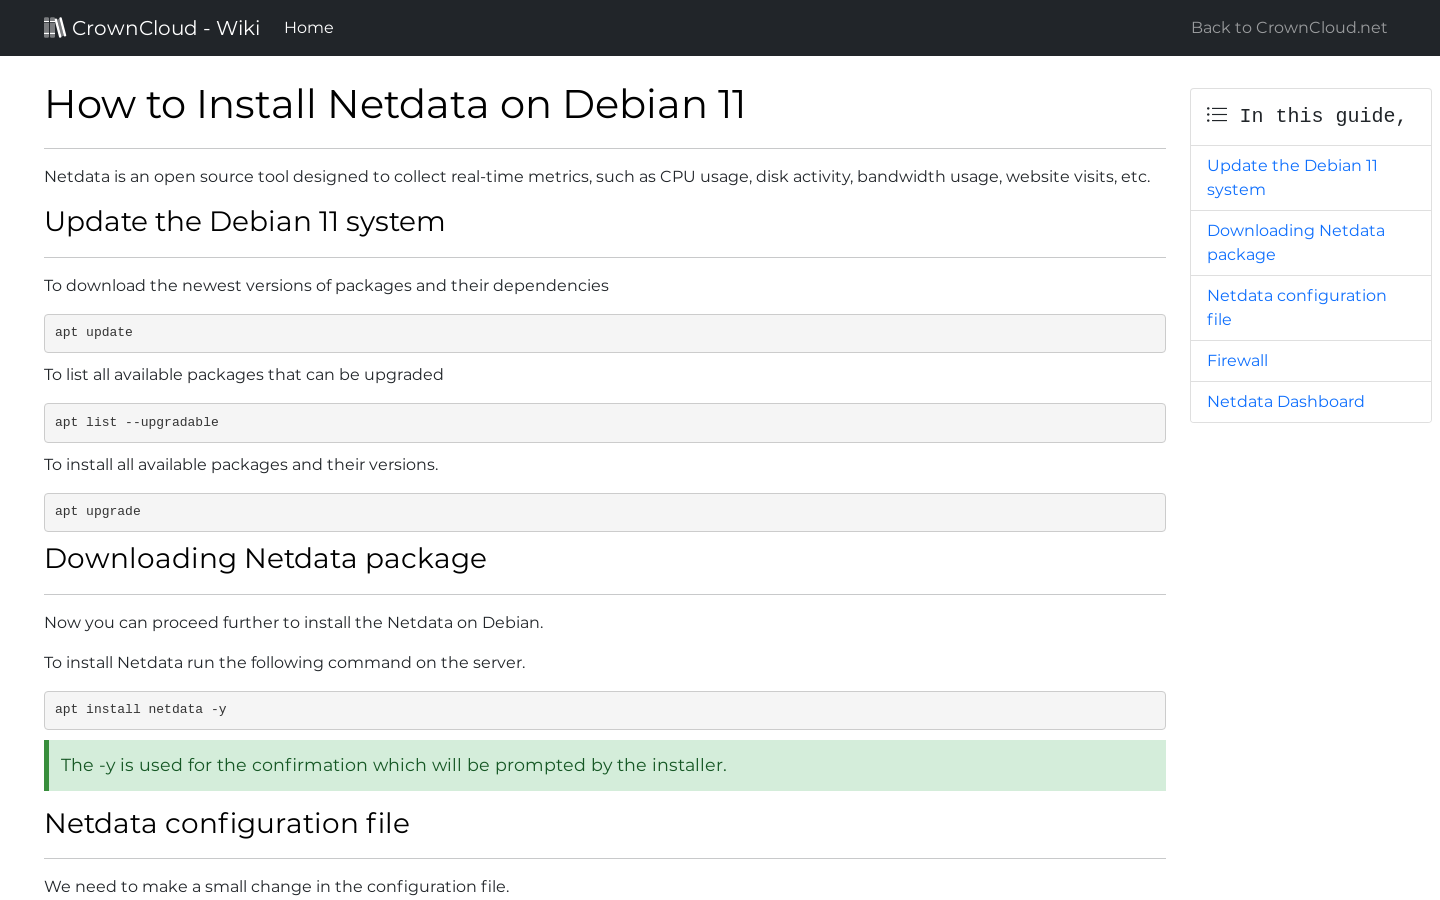Click the 'apt list --upgradable' code block
Viewport: 1440px width, 900px height.
point(605,423)
